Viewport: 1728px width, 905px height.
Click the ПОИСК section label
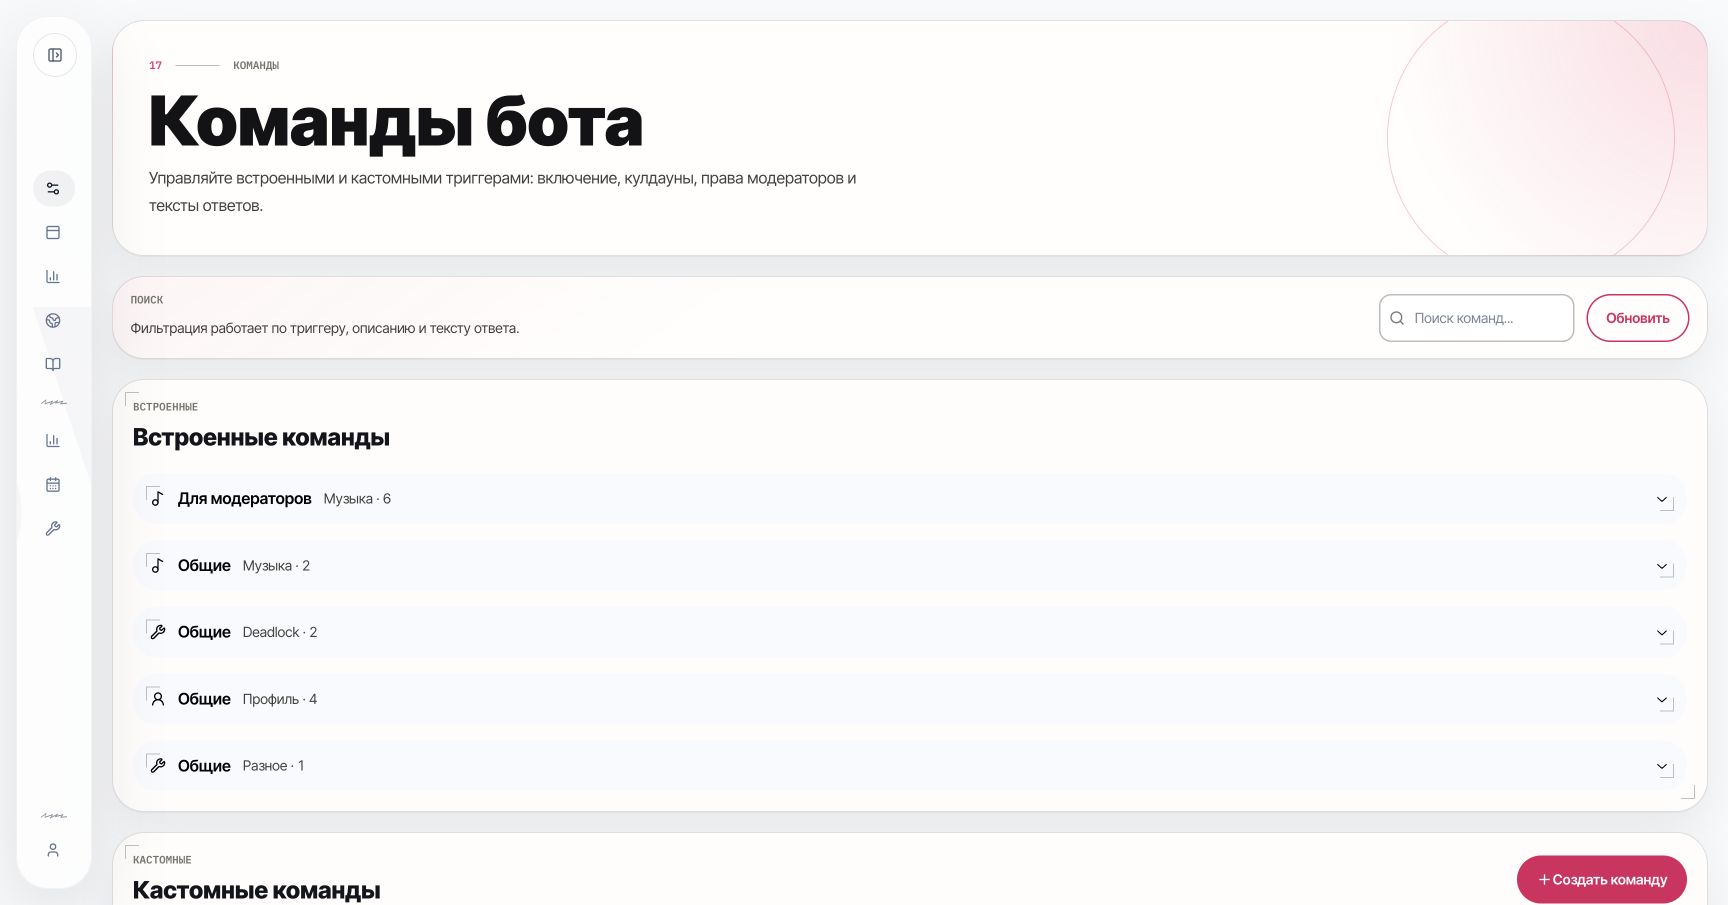tap(147, 300)
